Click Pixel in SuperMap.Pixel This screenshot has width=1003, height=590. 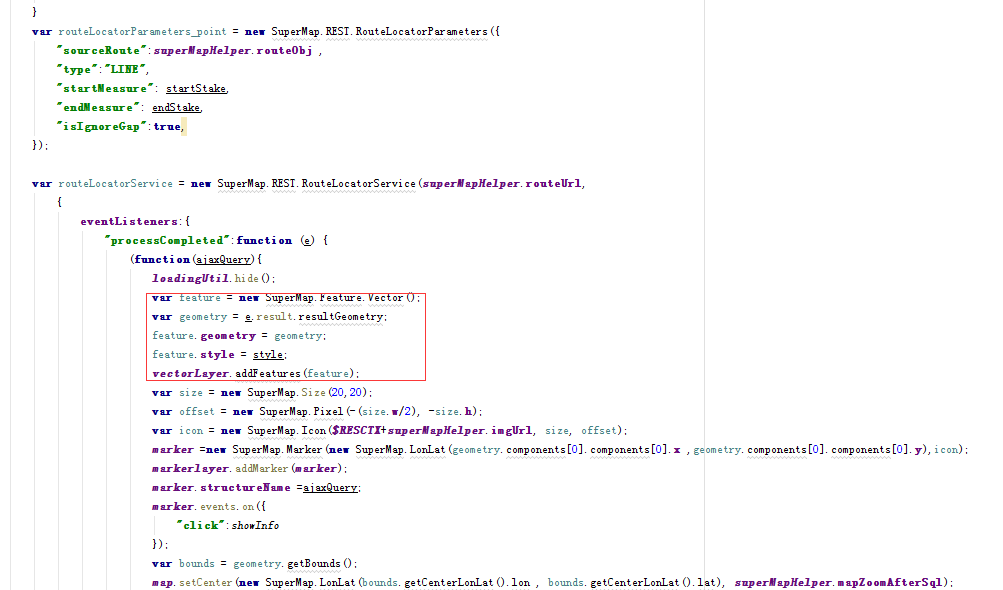tap(328, 411)
